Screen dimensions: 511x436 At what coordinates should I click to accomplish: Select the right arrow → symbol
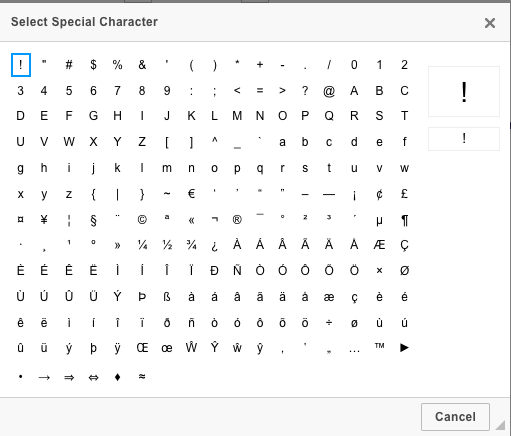(x=44, y=377)
